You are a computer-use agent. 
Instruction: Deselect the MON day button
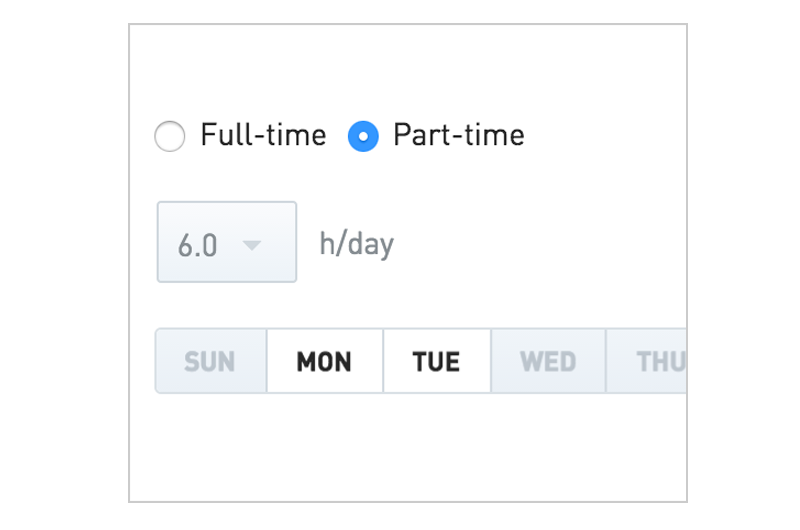[x=324, y=361]
